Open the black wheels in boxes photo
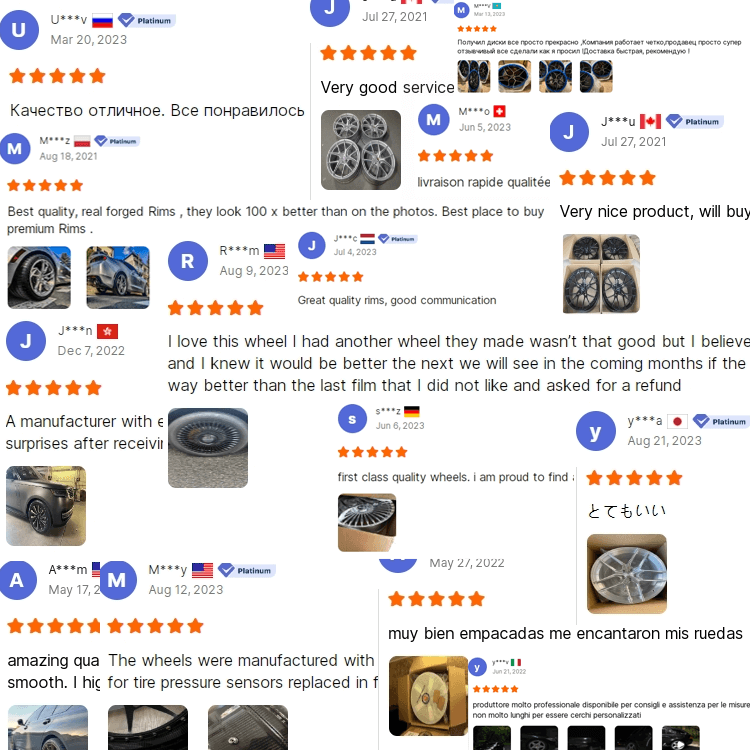The width and height of the screenshot is (750, 750). (x=601, y=274)
